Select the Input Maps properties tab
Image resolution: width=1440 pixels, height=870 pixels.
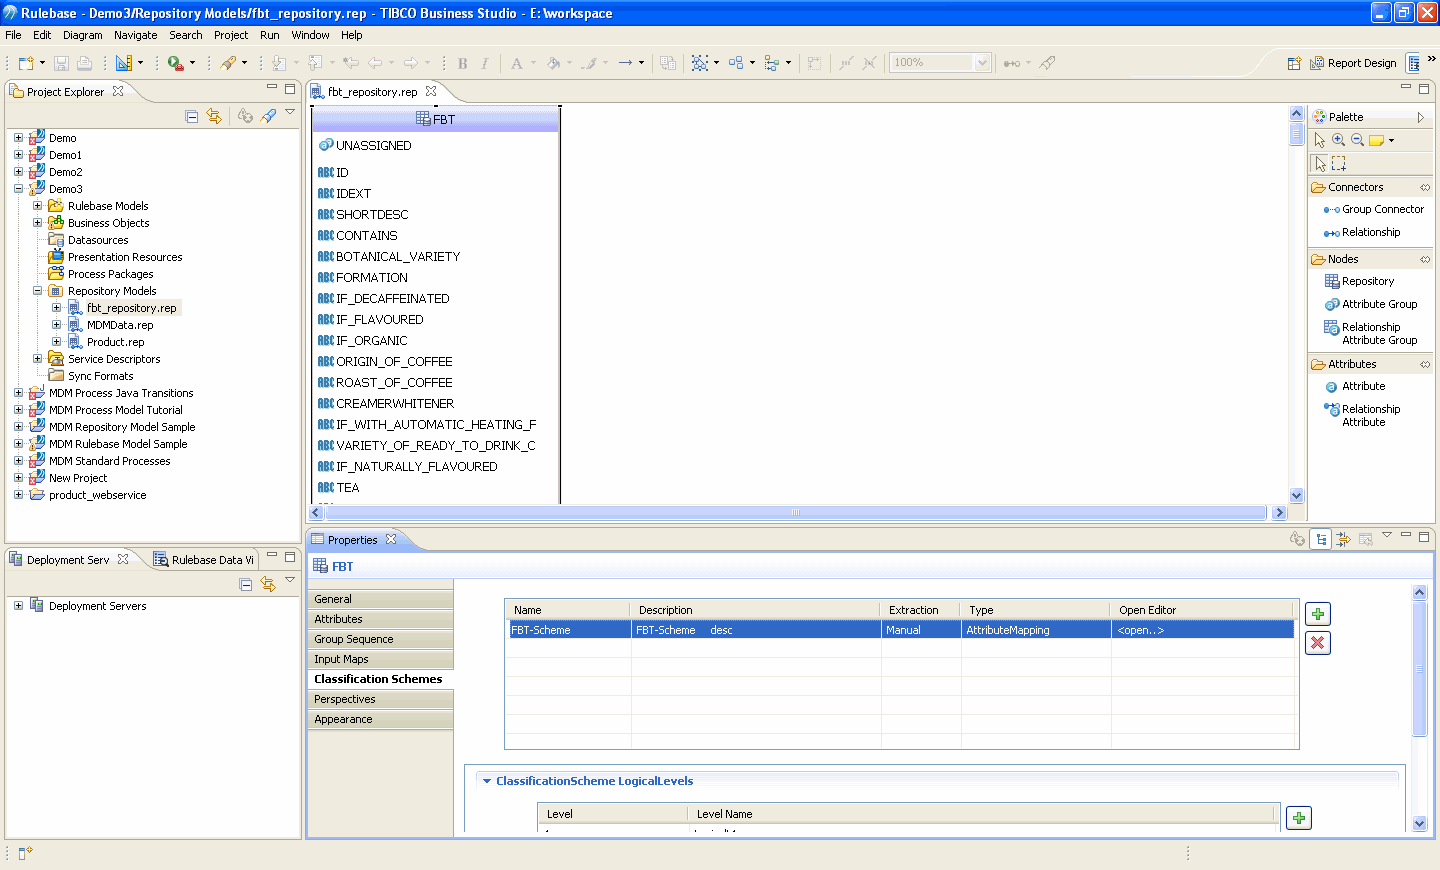click(381, 659)
